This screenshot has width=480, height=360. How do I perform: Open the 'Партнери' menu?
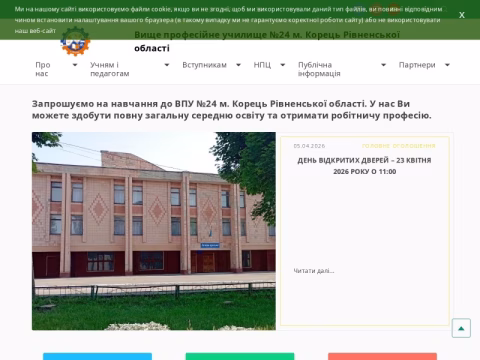(x=417, y=65)
